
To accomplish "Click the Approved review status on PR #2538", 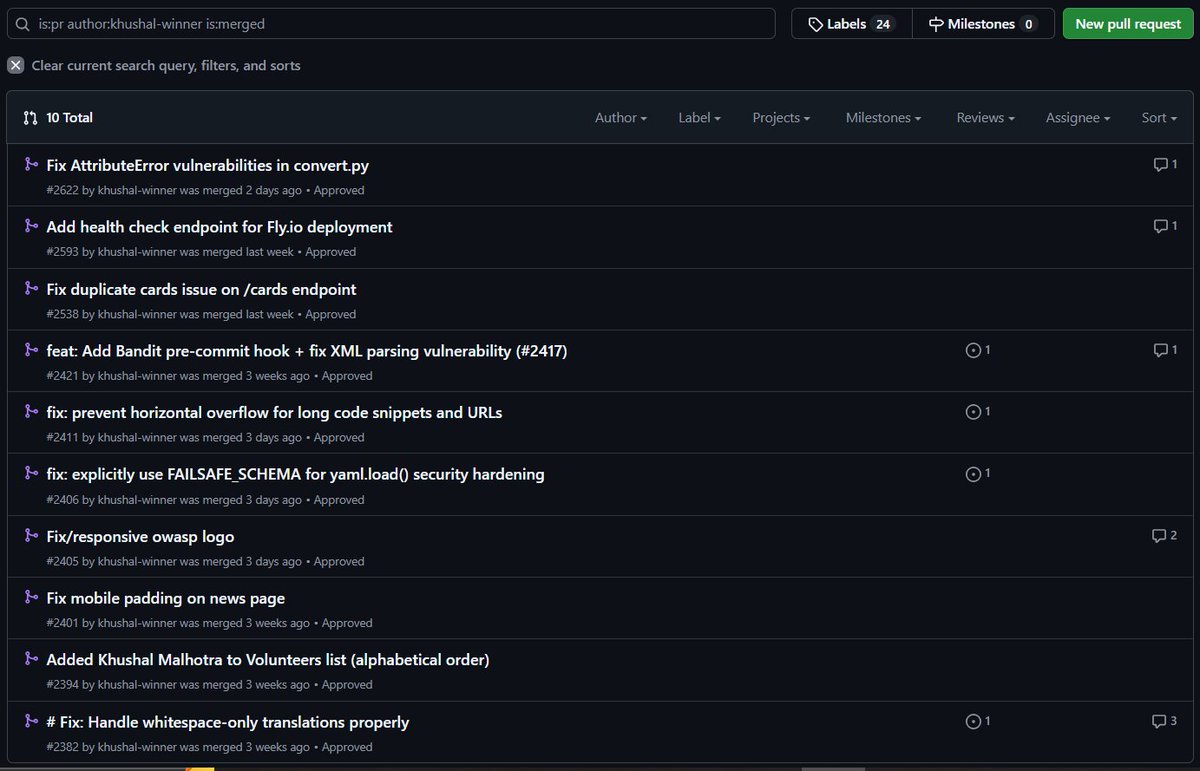I will pos(331,314).
